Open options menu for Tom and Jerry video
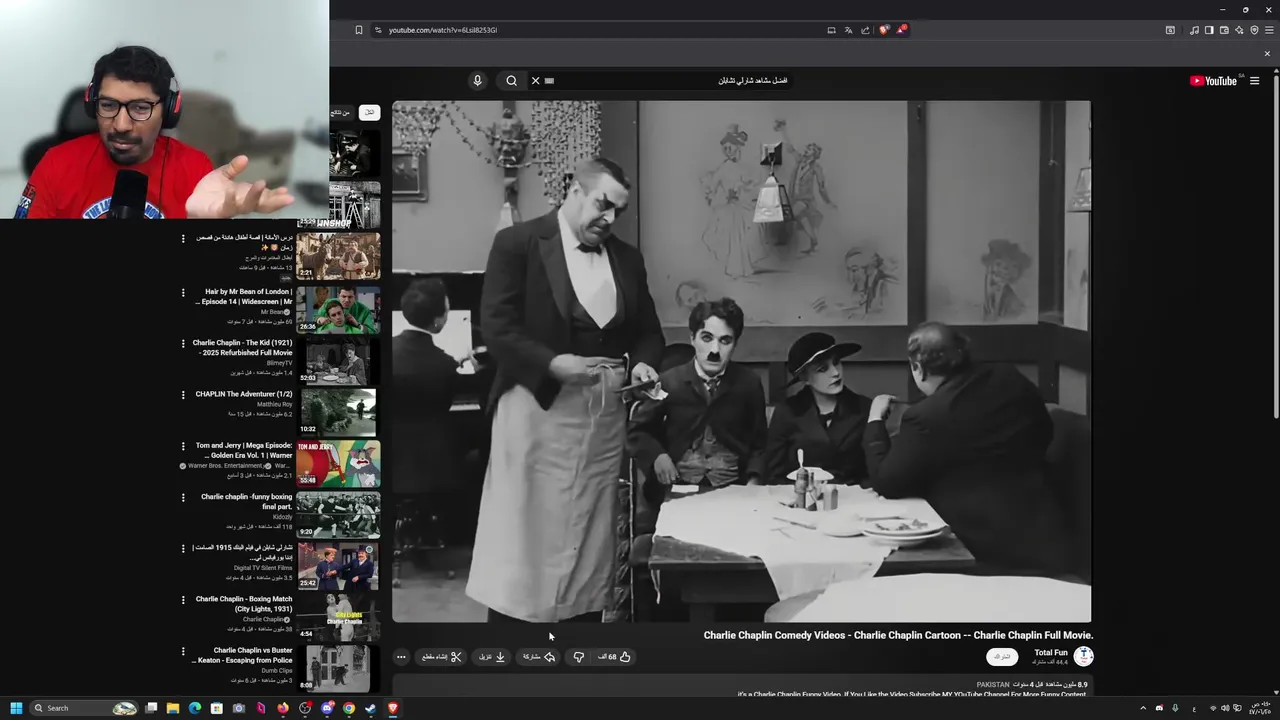 (x=183, y=446)
